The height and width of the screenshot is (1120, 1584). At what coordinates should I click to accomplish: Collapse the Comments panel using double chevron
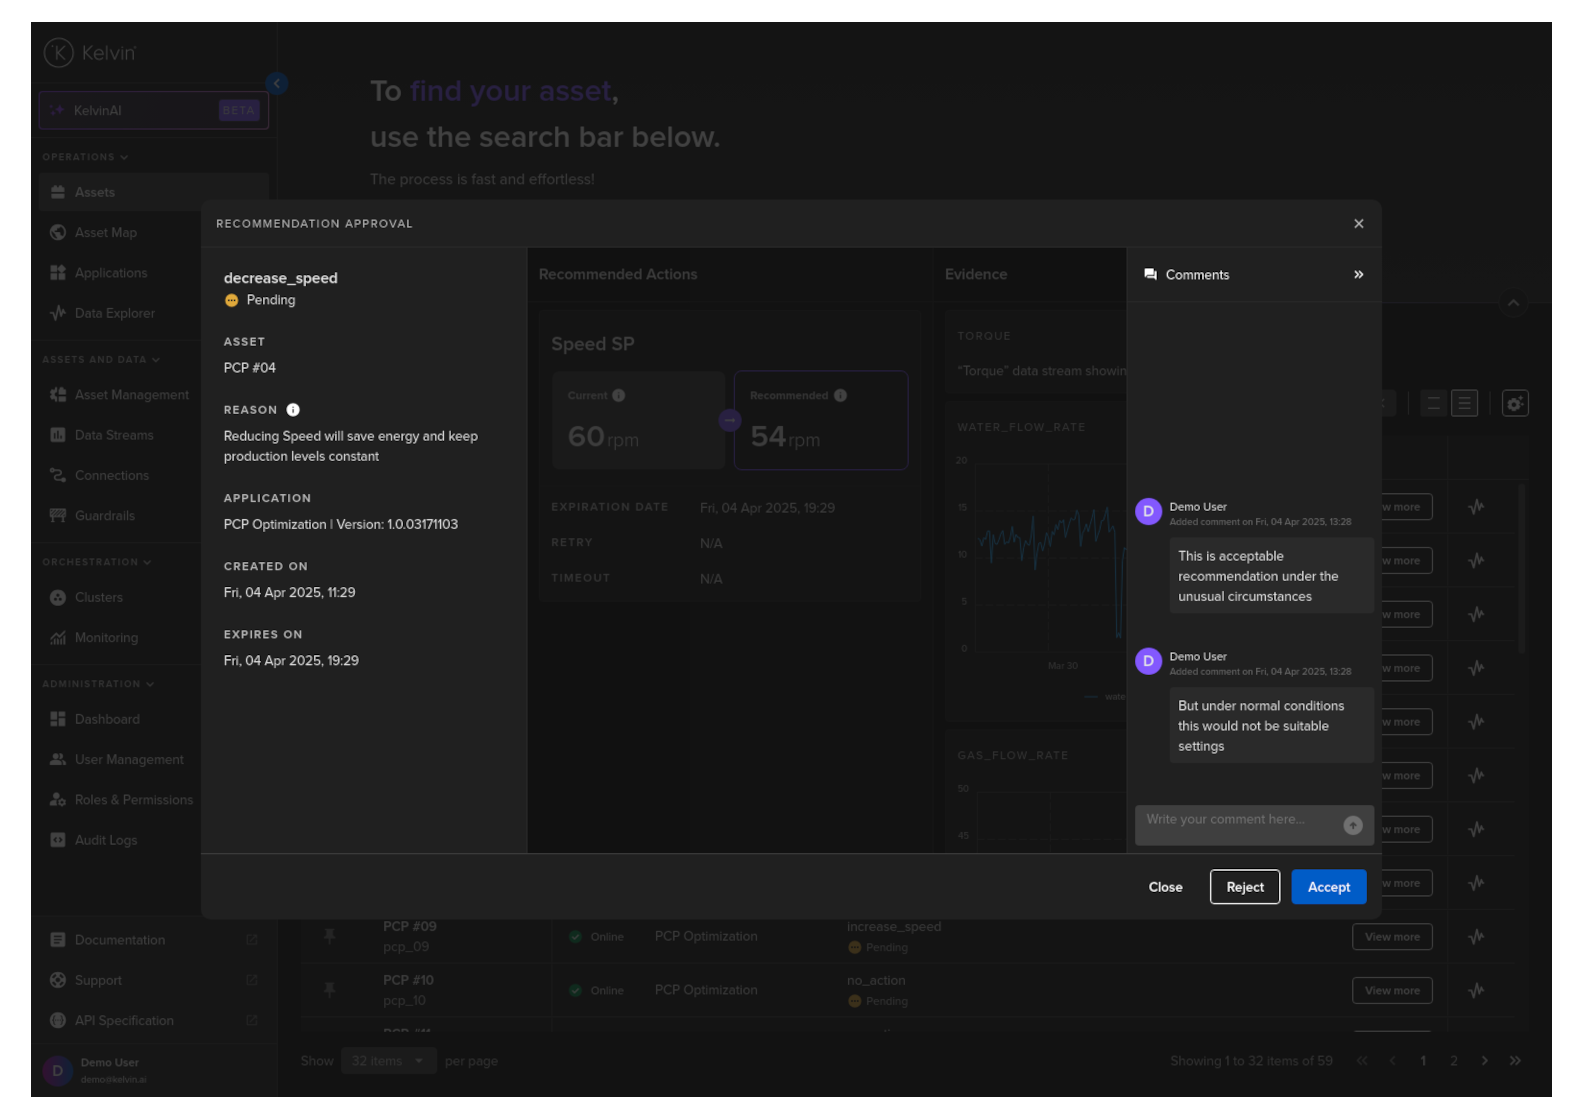click(x=1358, y=275)
